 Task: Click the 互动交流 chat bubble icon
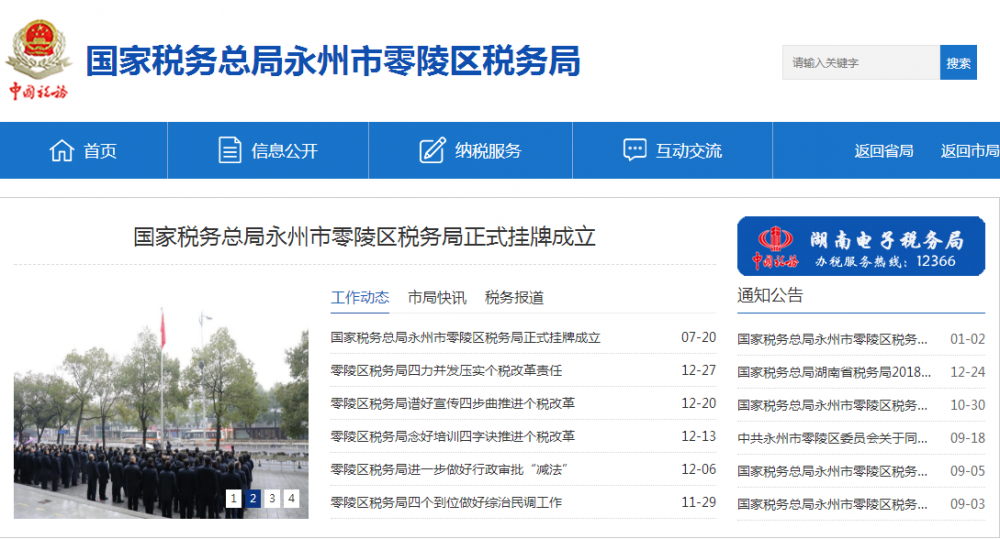click(x=634, y=151)
